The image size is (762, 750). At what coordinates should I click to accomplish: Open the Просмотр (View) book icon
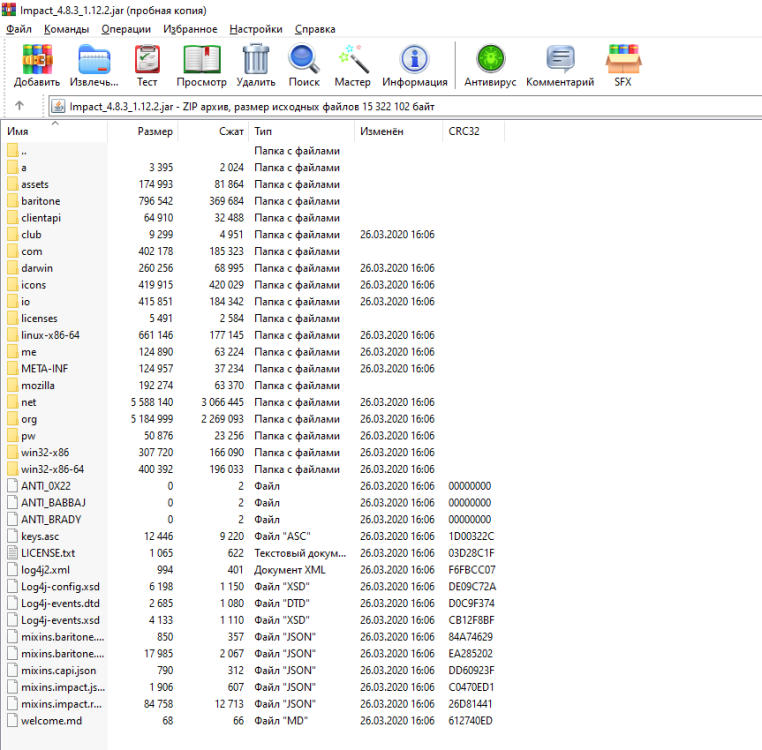tap(202, 59)
